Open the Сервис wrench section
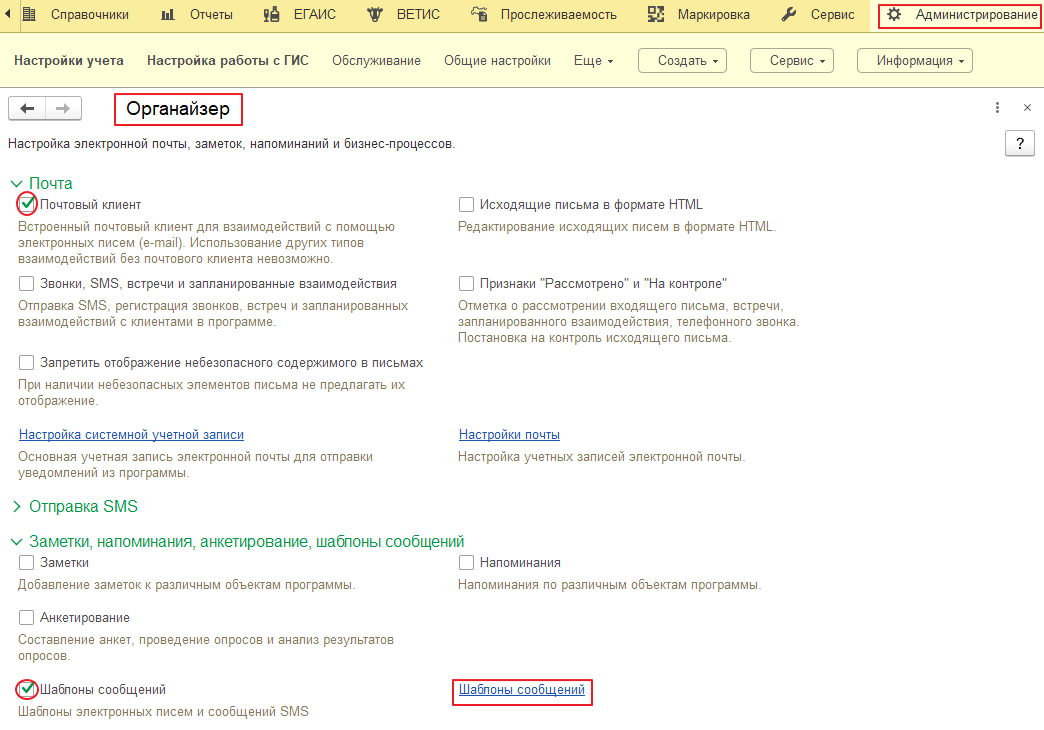Screen dimensions: 1044x730 point(817,15)
